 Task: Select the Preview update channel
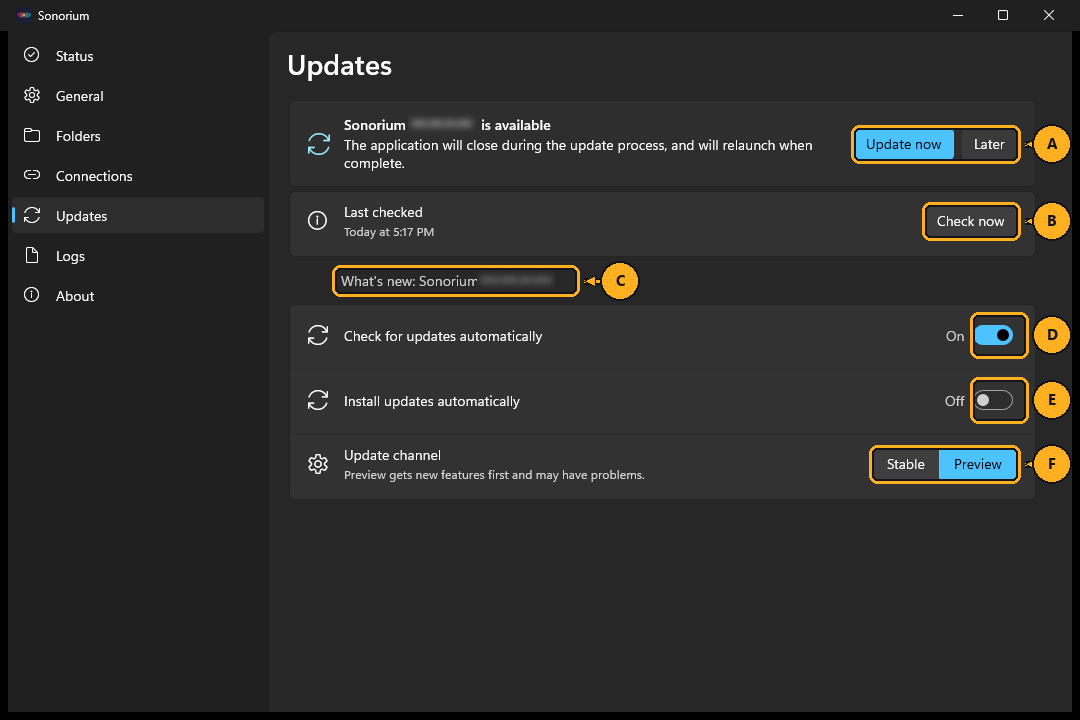pyautogui.click(x=977, y=464)
